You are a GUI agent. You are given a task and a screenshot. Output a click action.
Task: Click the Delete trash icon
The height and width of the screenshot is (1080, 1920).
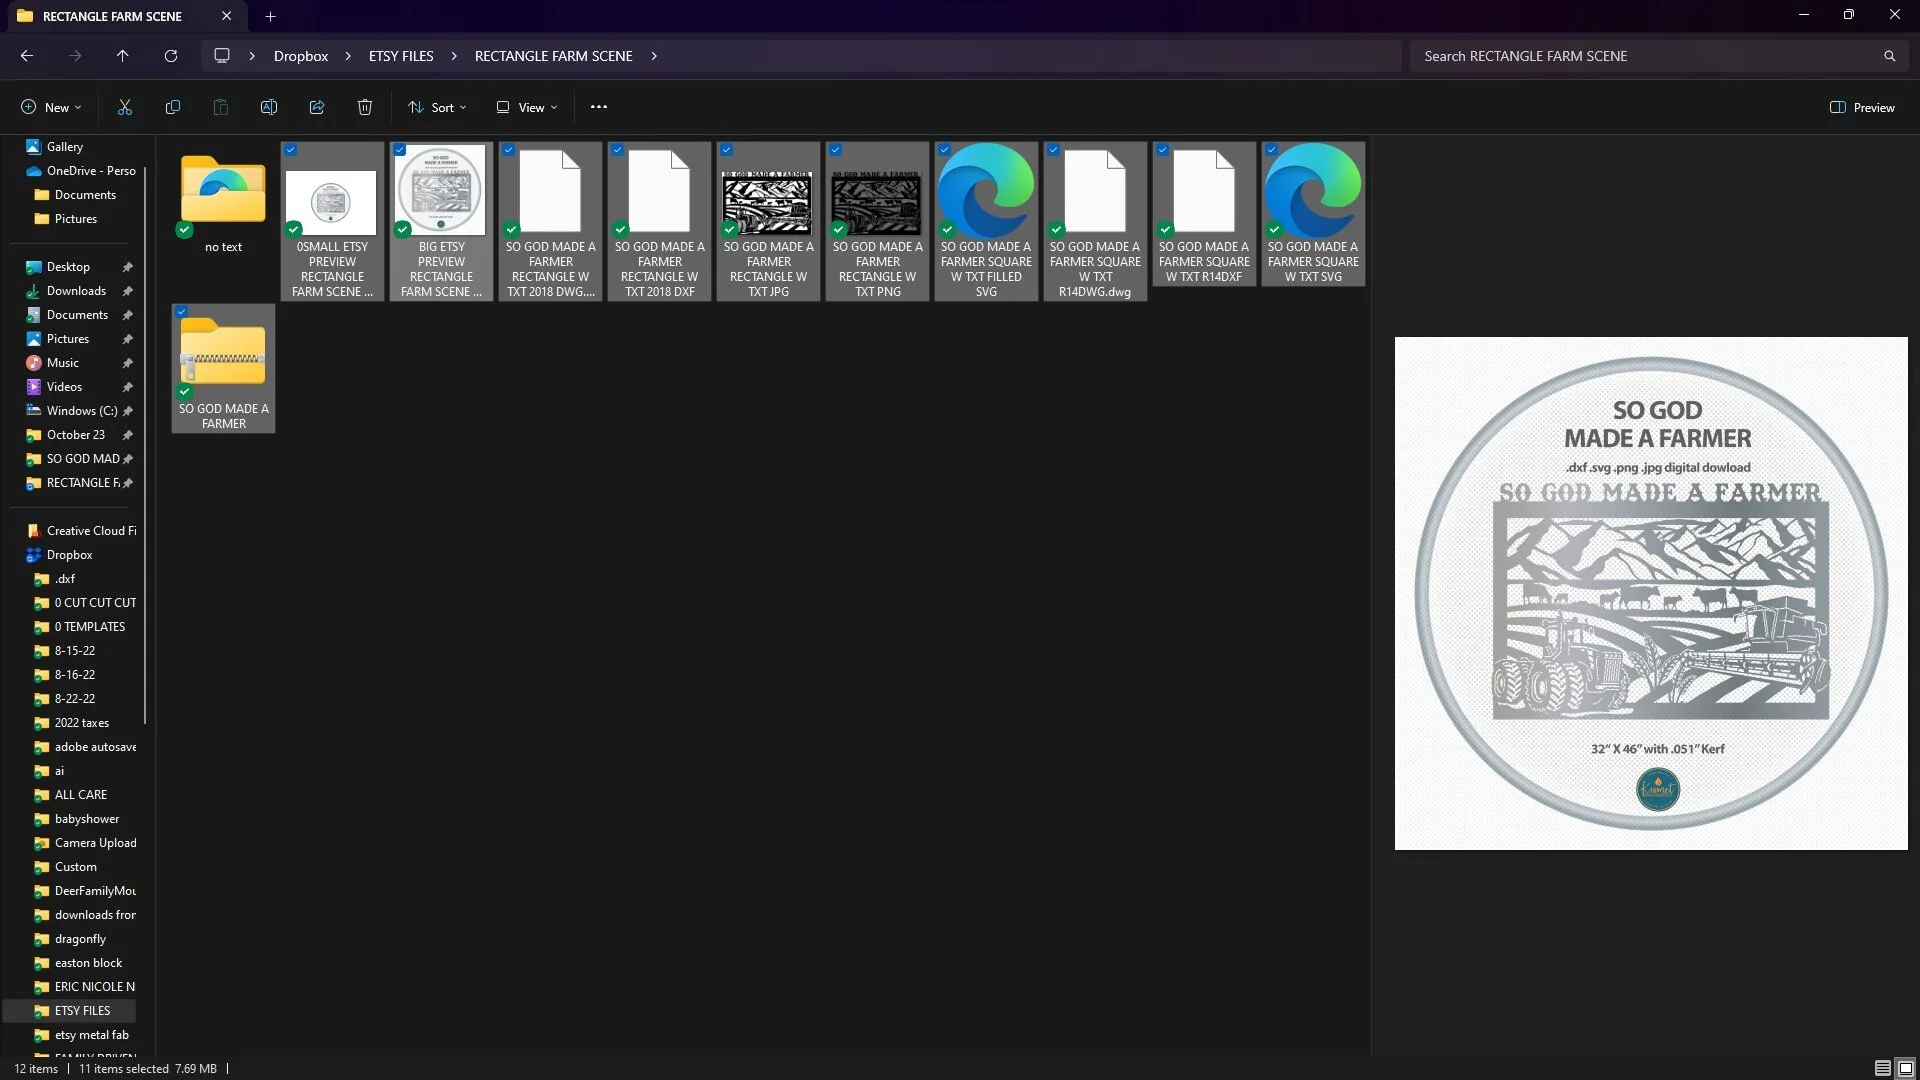(x=365, y=107)
